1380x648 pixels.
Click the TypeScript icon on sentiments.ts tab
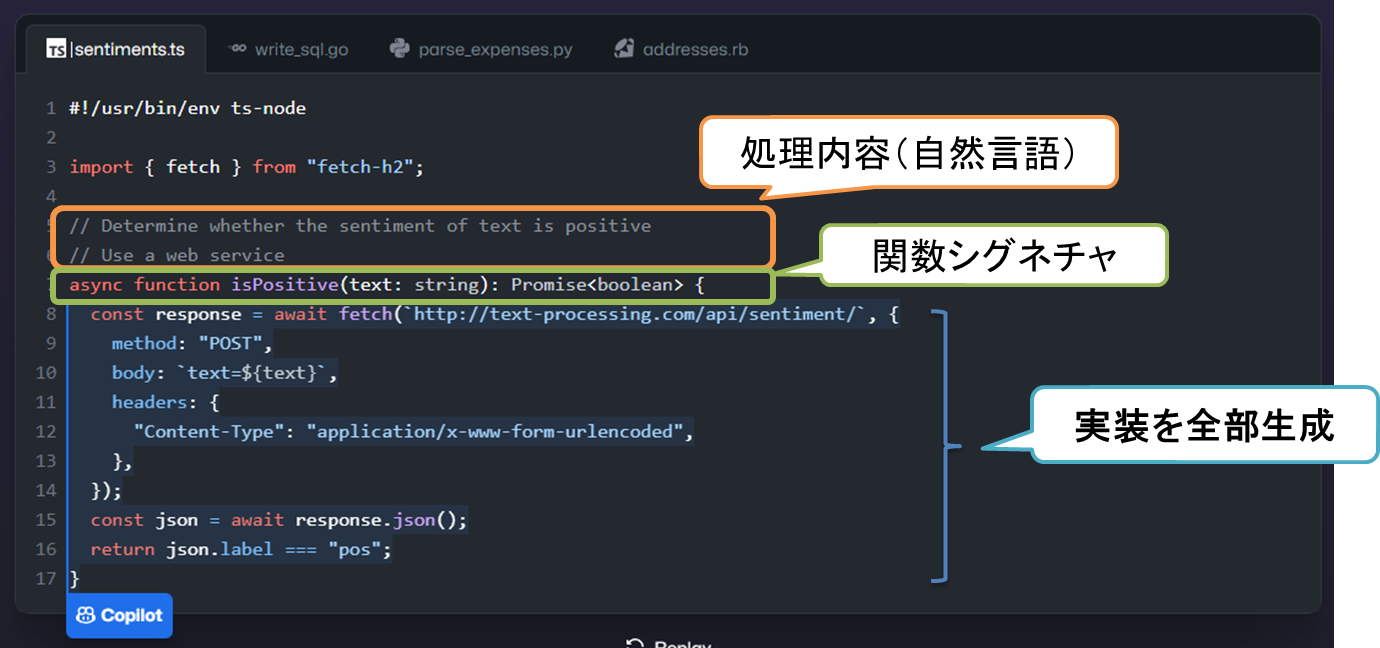(x=57, y=49)
